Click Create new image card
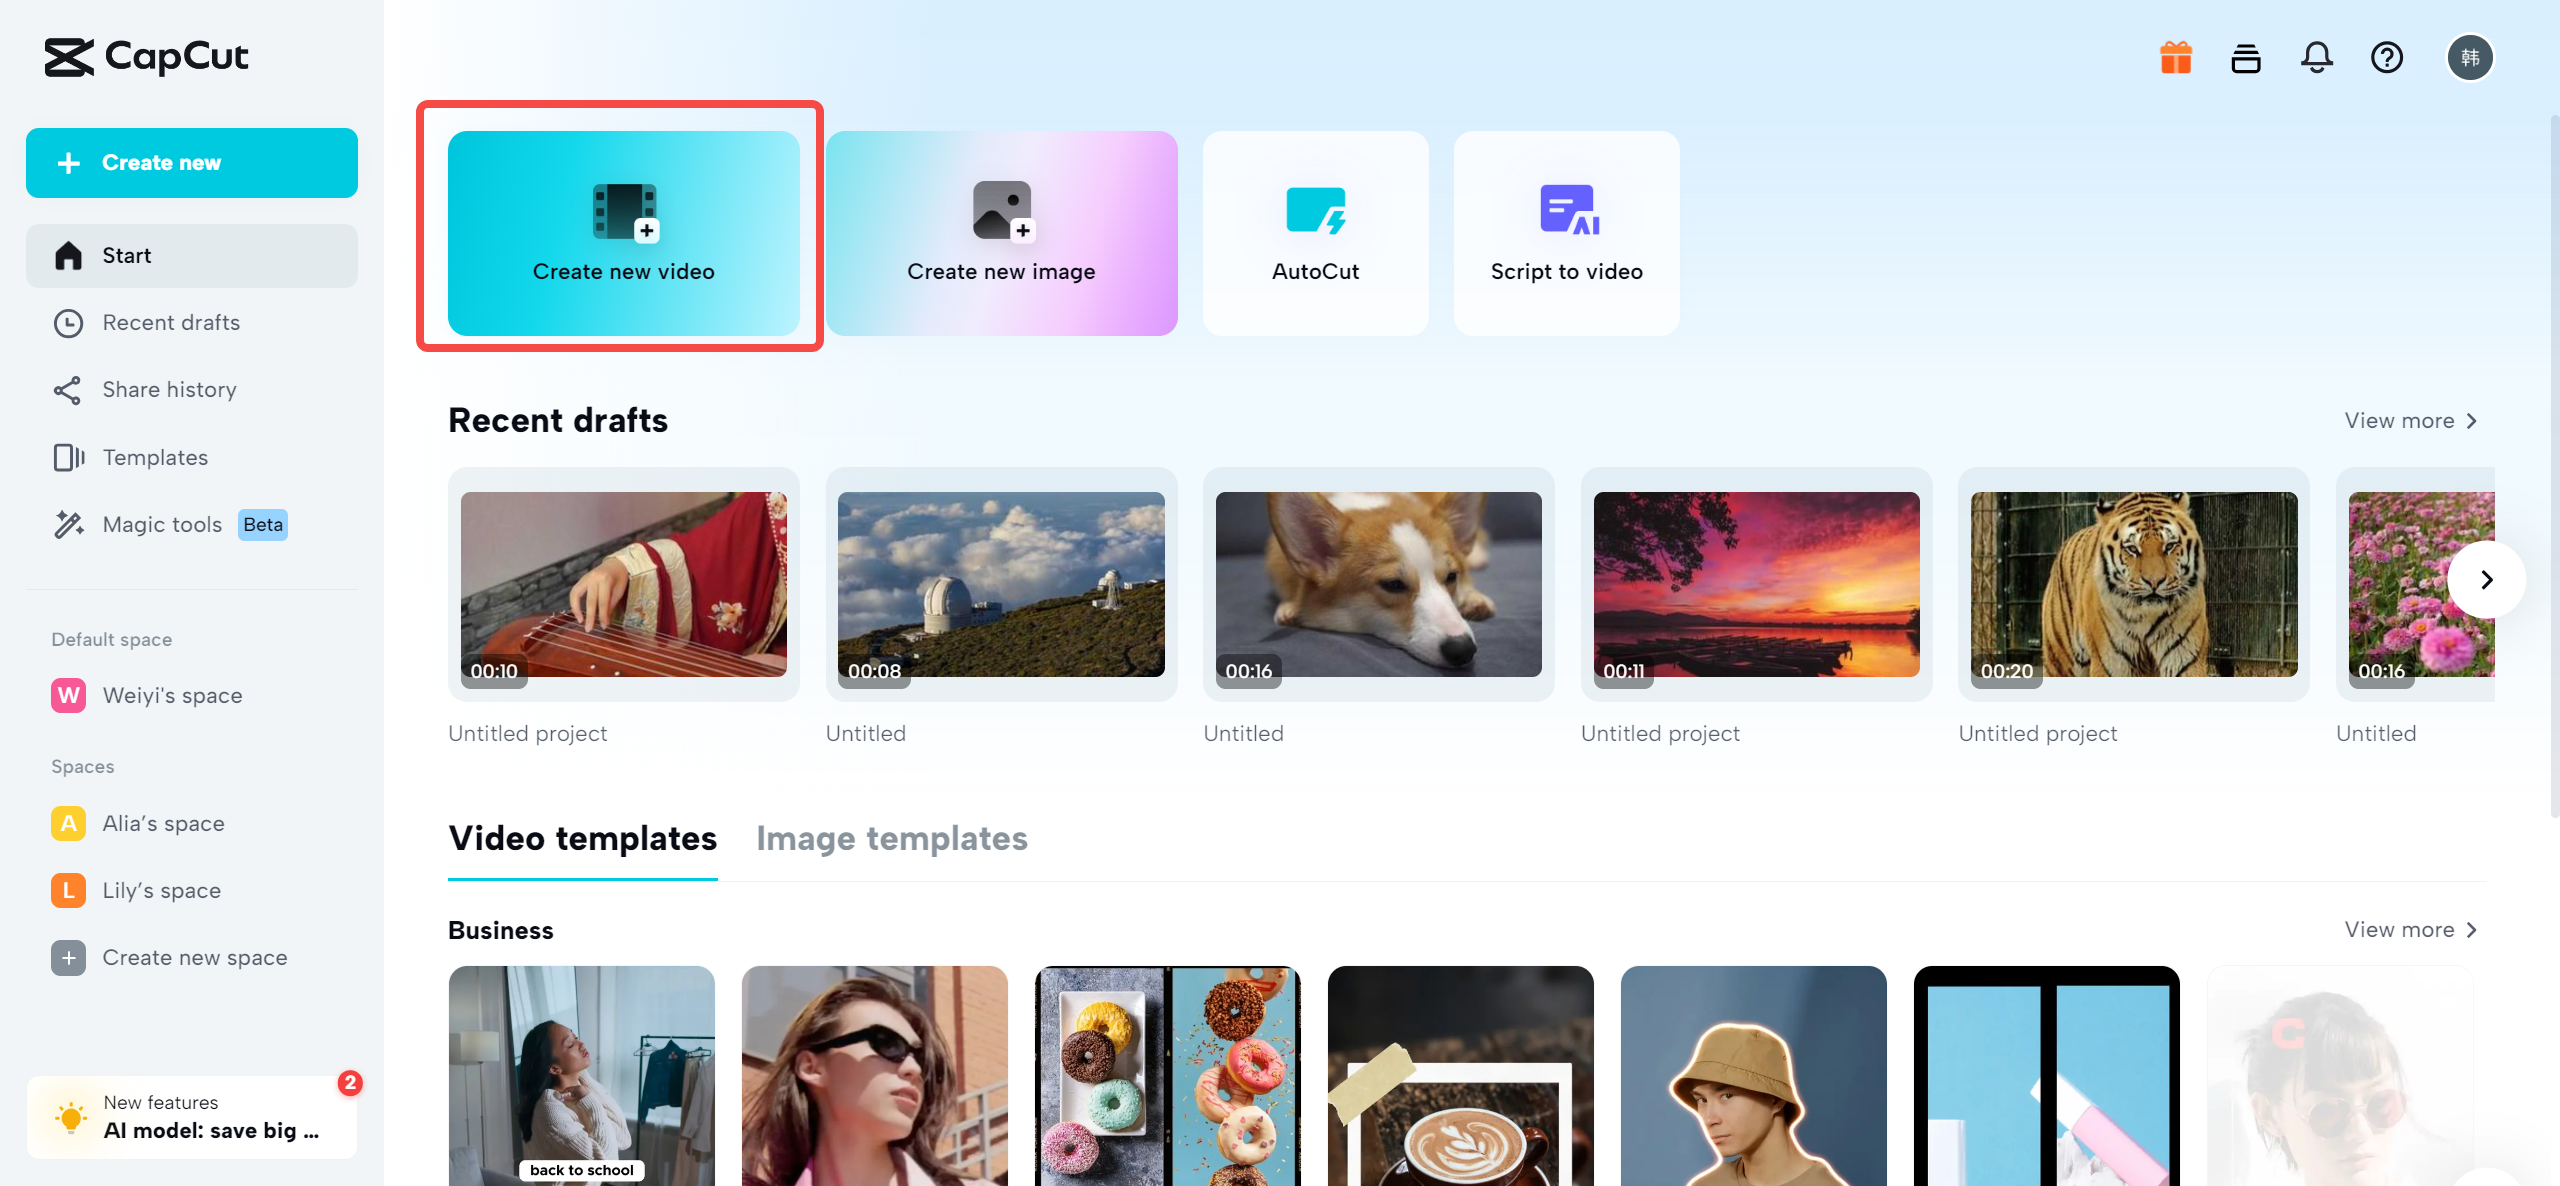The width and height of the screenshot is (2560, 1186). [1001, 233]
